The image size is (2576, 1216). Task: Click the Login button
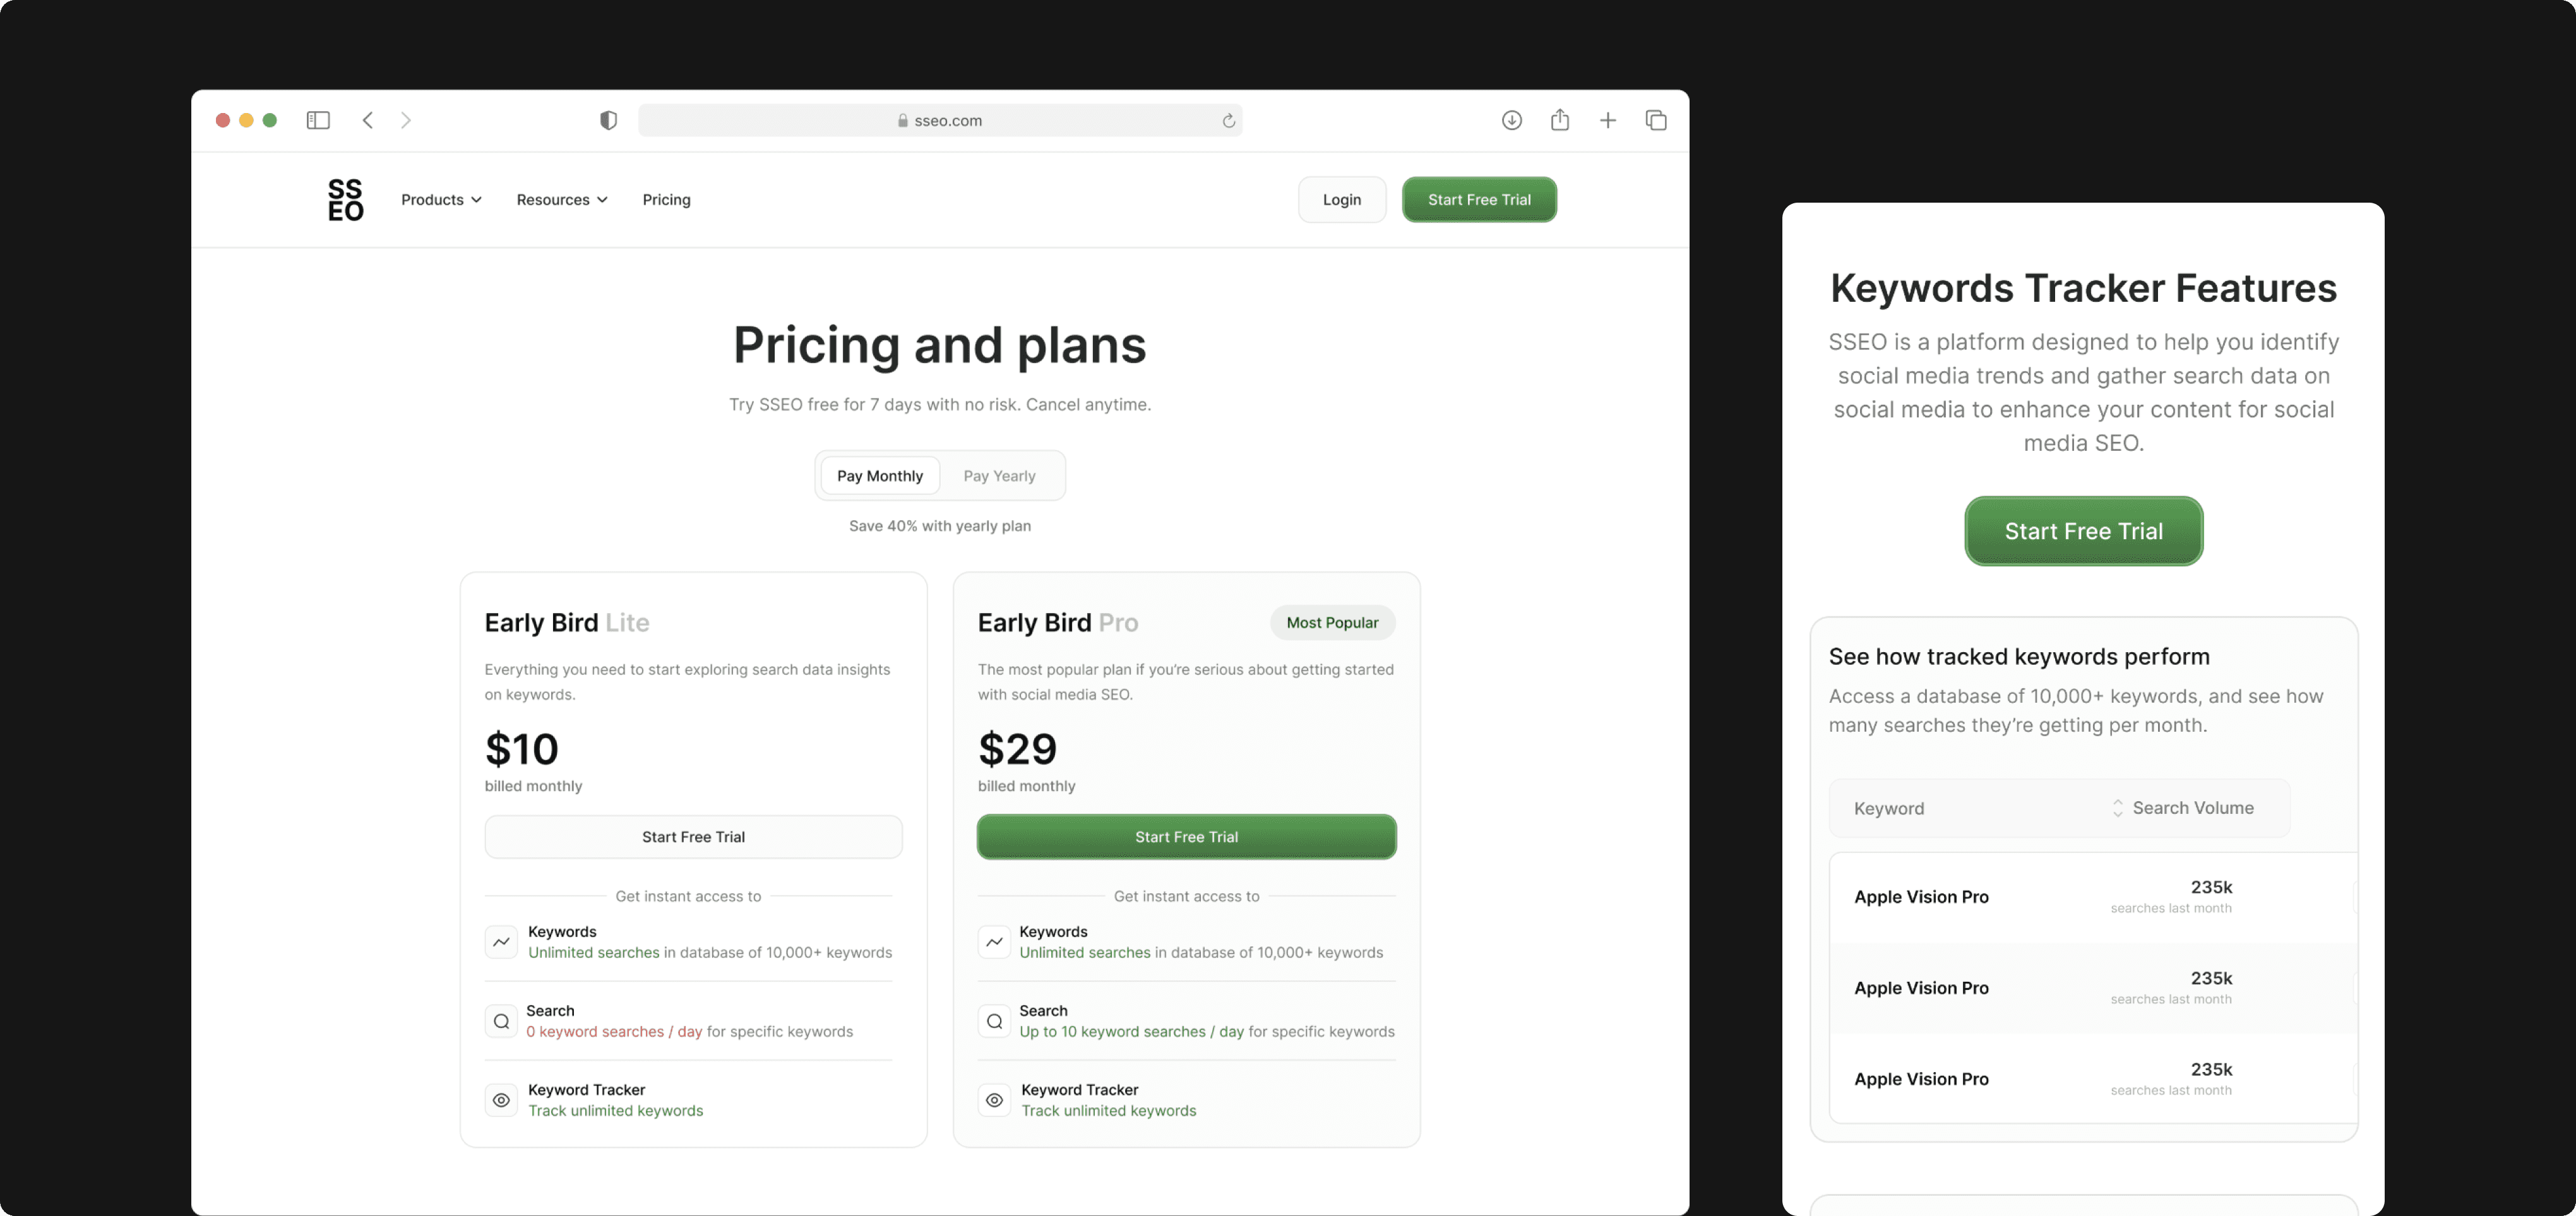click(1341, 200)
